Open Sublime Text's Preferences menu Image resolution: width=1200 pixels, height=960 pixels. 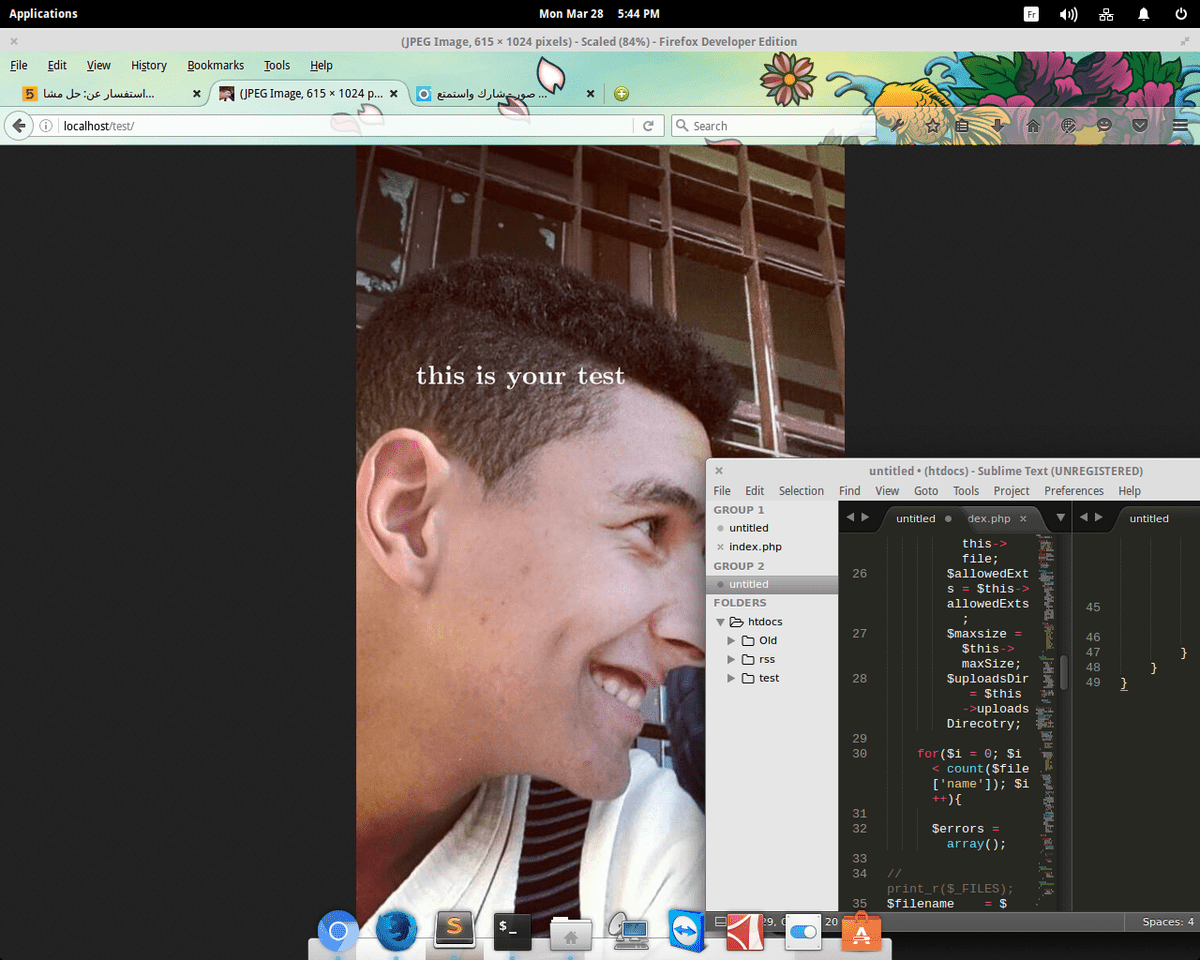pyautogui.click(x=1073, y=490)
